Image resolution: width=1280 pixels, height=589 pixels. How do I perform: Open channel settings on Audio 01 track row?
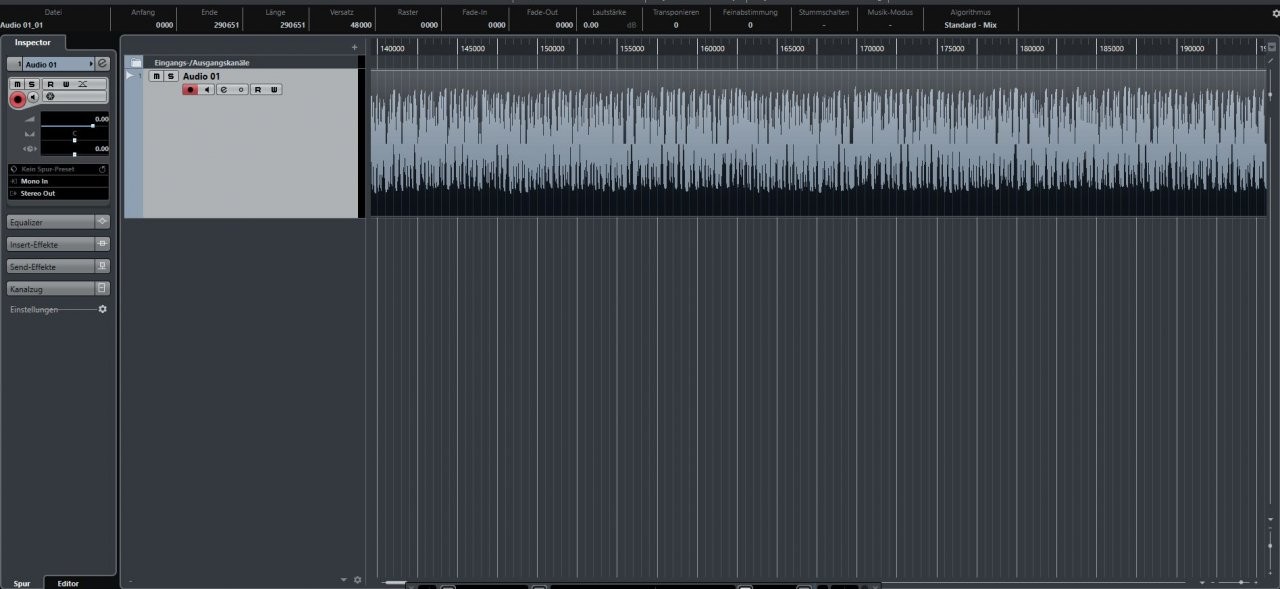point(223,90)
